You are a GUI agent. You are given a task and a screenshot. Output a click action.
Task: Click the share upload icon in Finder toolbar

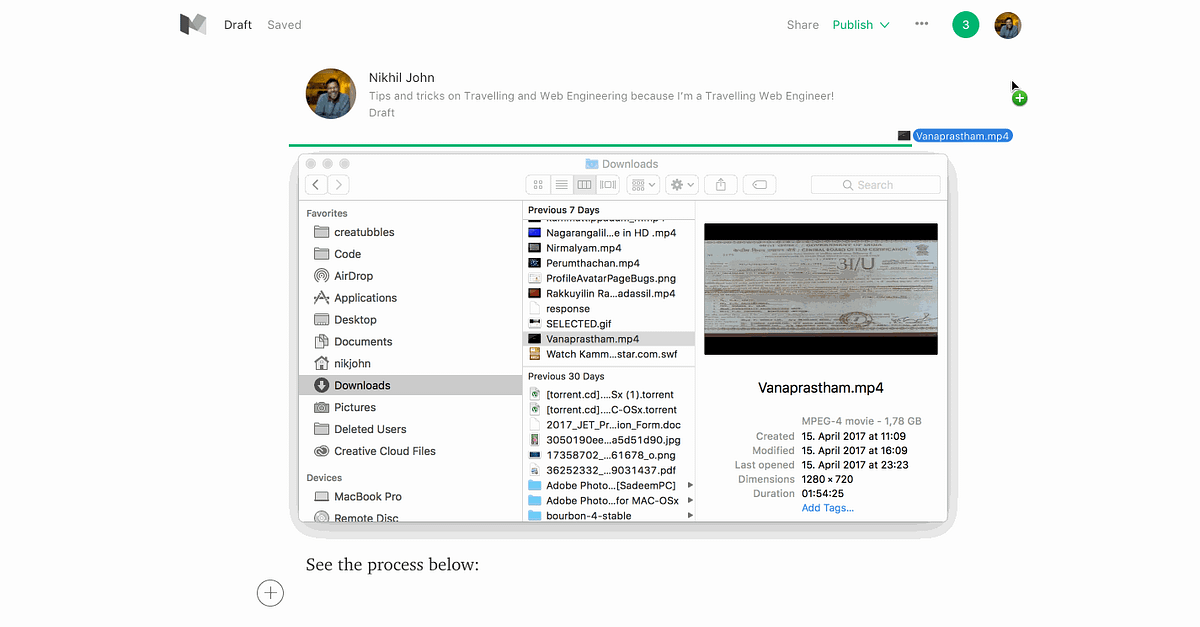pos(720,184)
